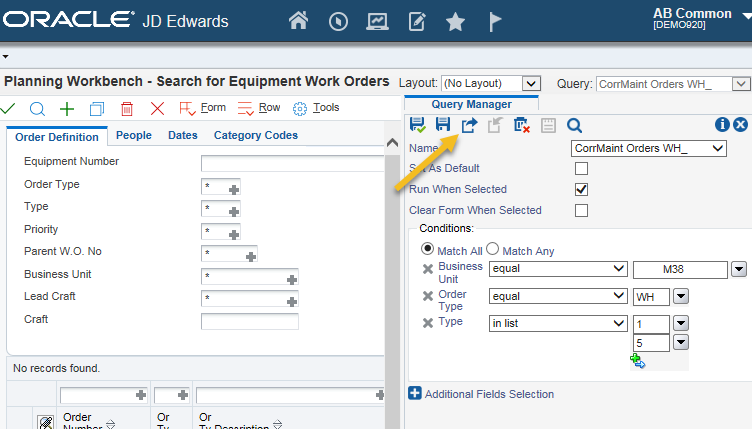Run the query with magnifier icon
This screenshot has height=429, width=752.
[574, 126]
